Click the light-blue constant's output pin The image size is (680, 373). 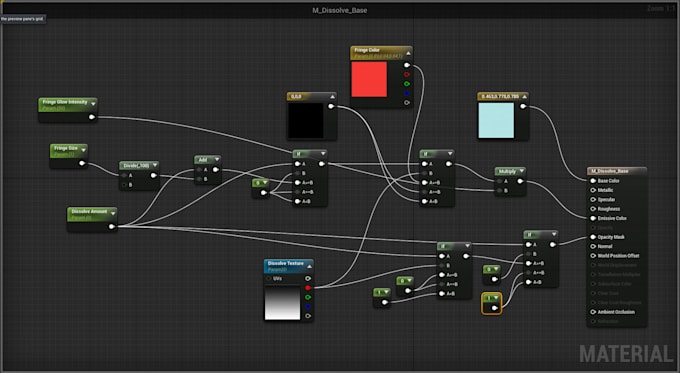[x=523, y=106]
